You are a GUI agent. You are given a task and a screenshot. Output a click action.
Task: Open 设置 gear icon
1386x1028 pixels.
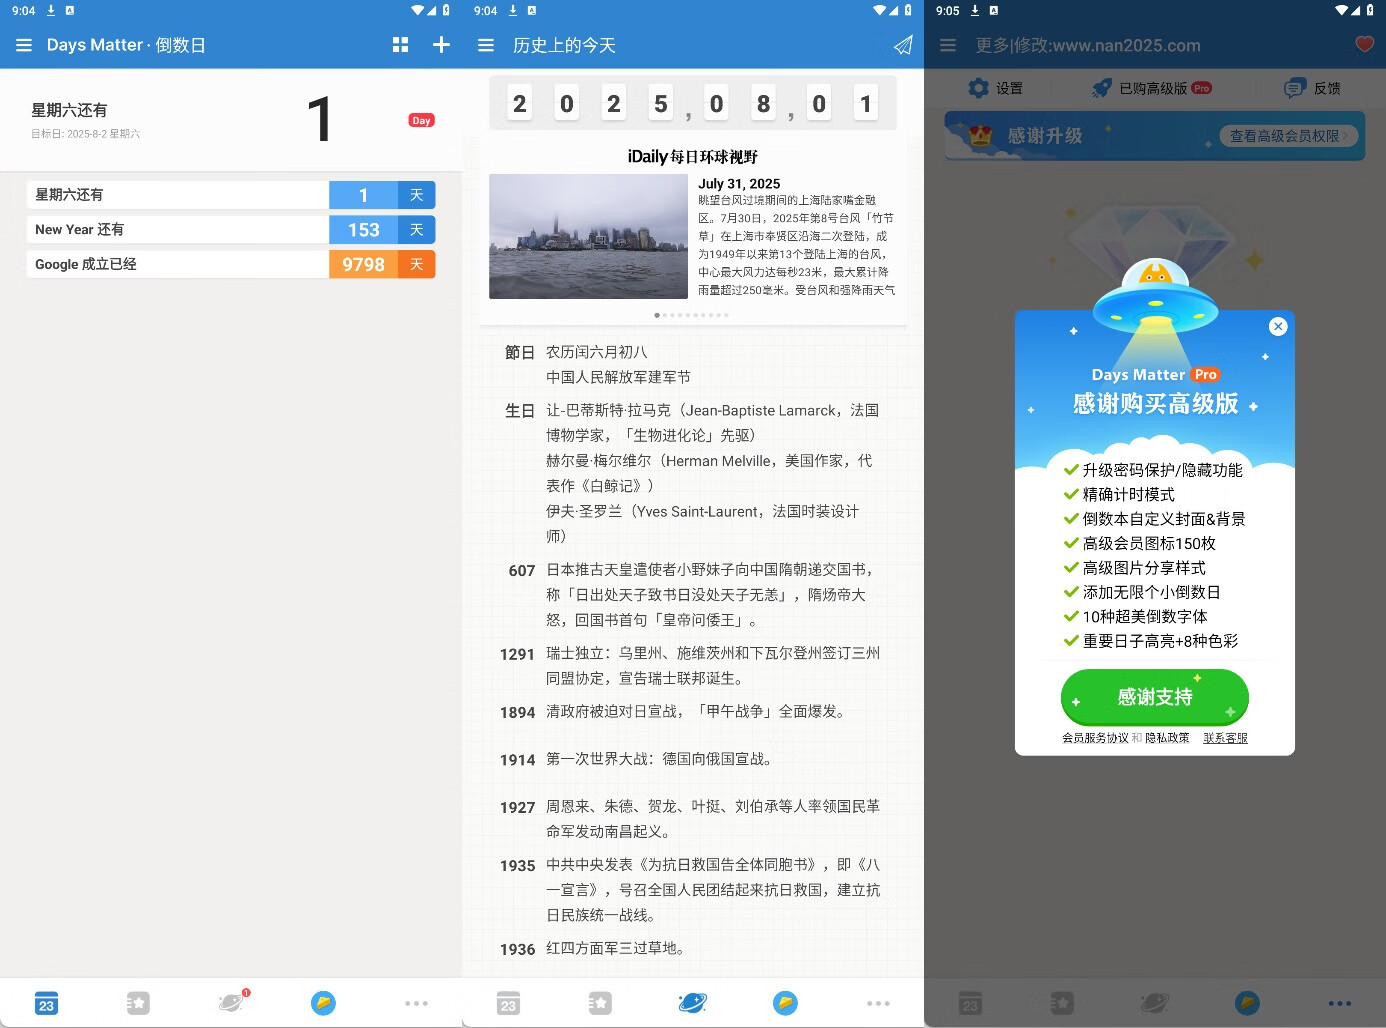pos(978,88)
